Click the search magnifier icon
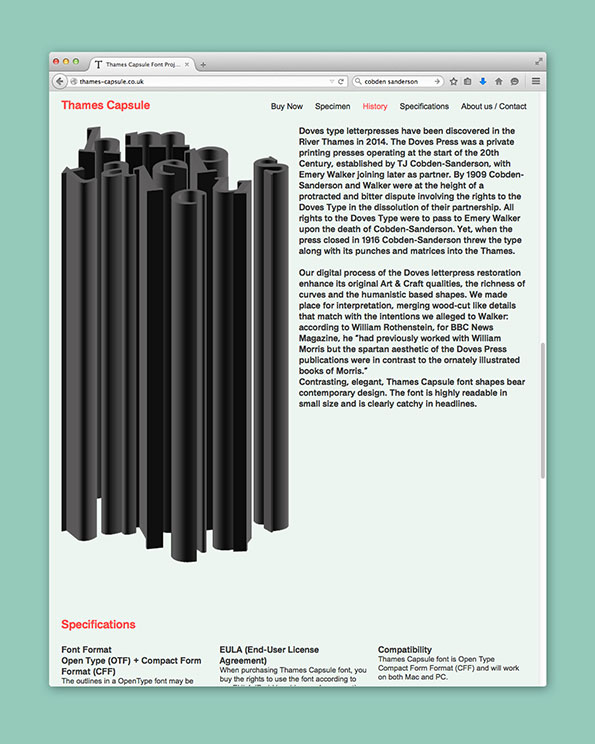The width and height of the screenshot is (595, 744). coord(358,82)
